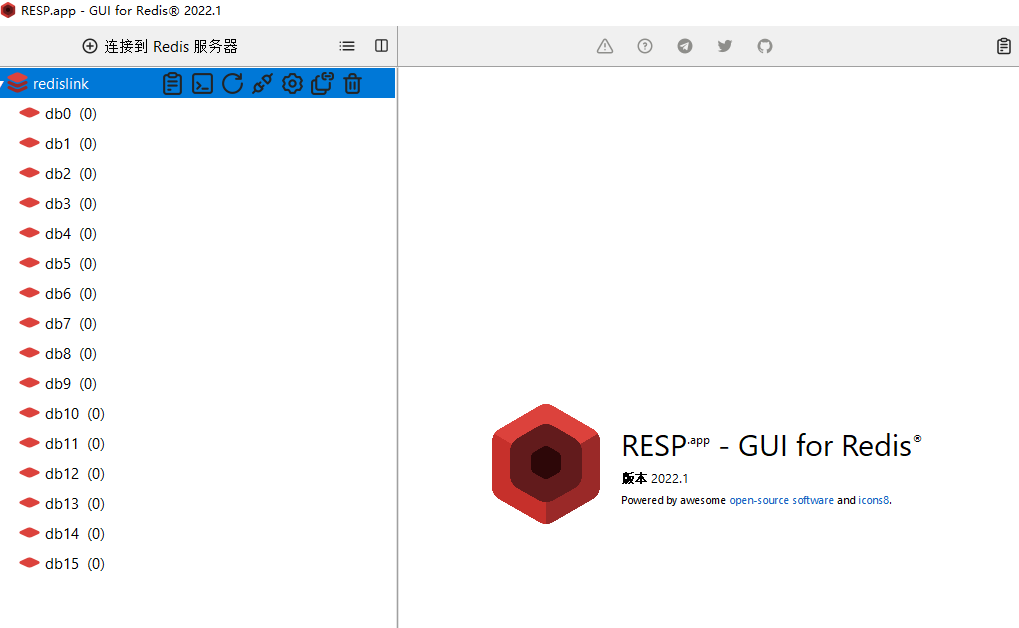Open the help question mark icon
The height and width of the screenshot is (628, 1019).
pyautogui.click(x=645, y=46)
